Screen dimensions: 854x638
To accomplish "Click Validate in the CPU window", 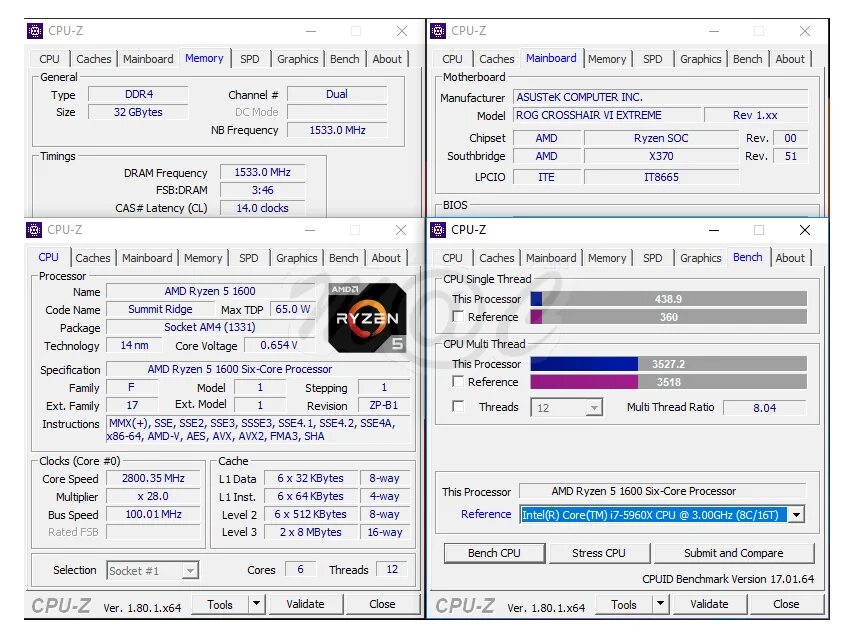I will click(305, 604).
